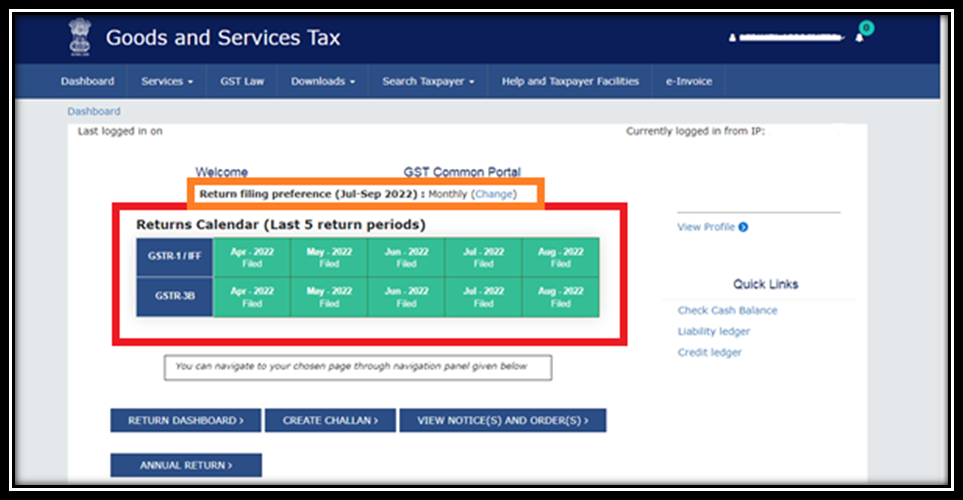Click Currently logged in from IP text
The image size is (963, 500).
(x=695, y=131)
